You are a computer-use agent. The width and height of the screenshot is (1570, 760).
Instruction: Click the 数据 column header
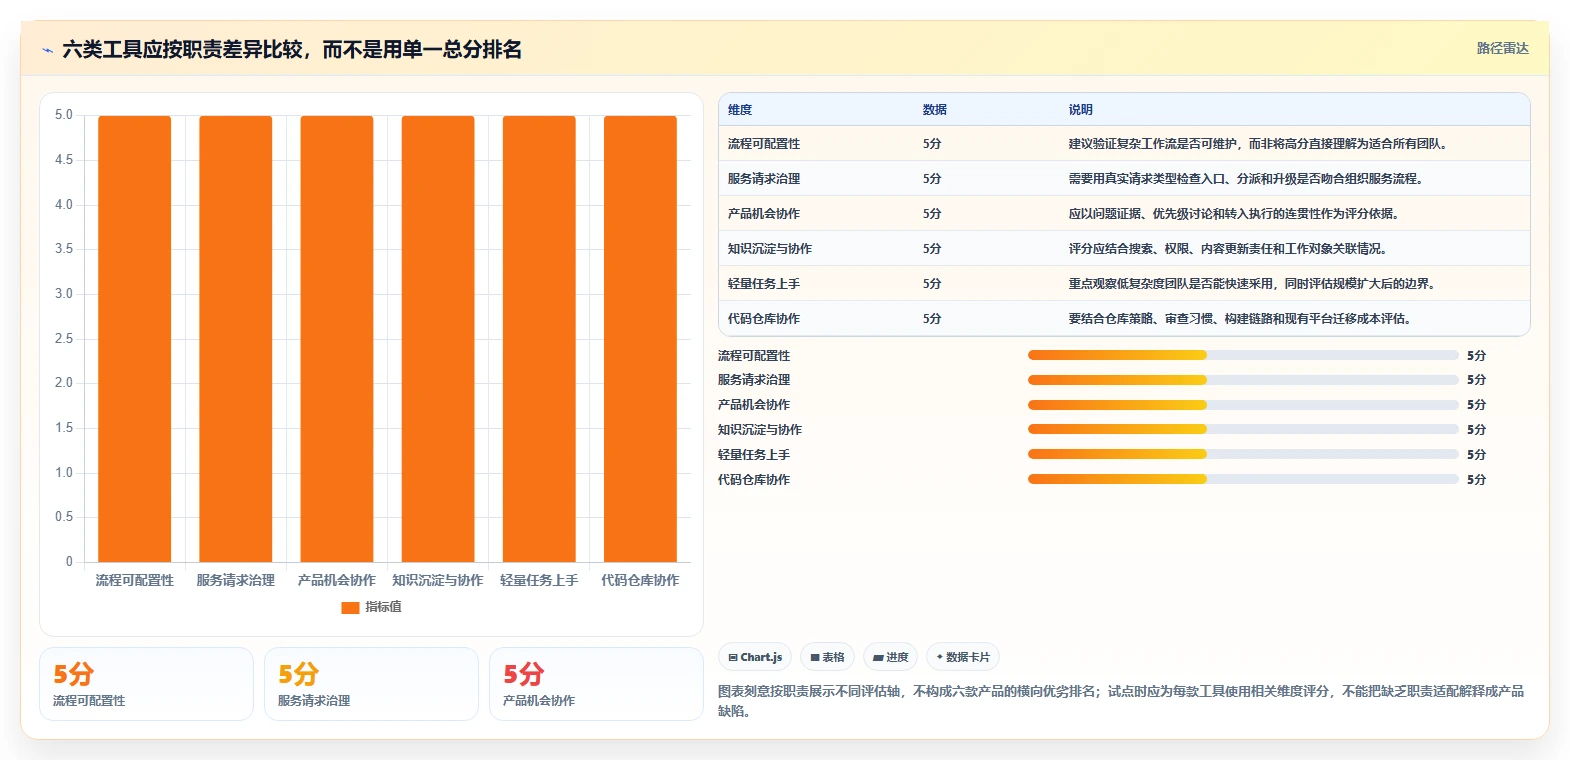pos(935,110)
